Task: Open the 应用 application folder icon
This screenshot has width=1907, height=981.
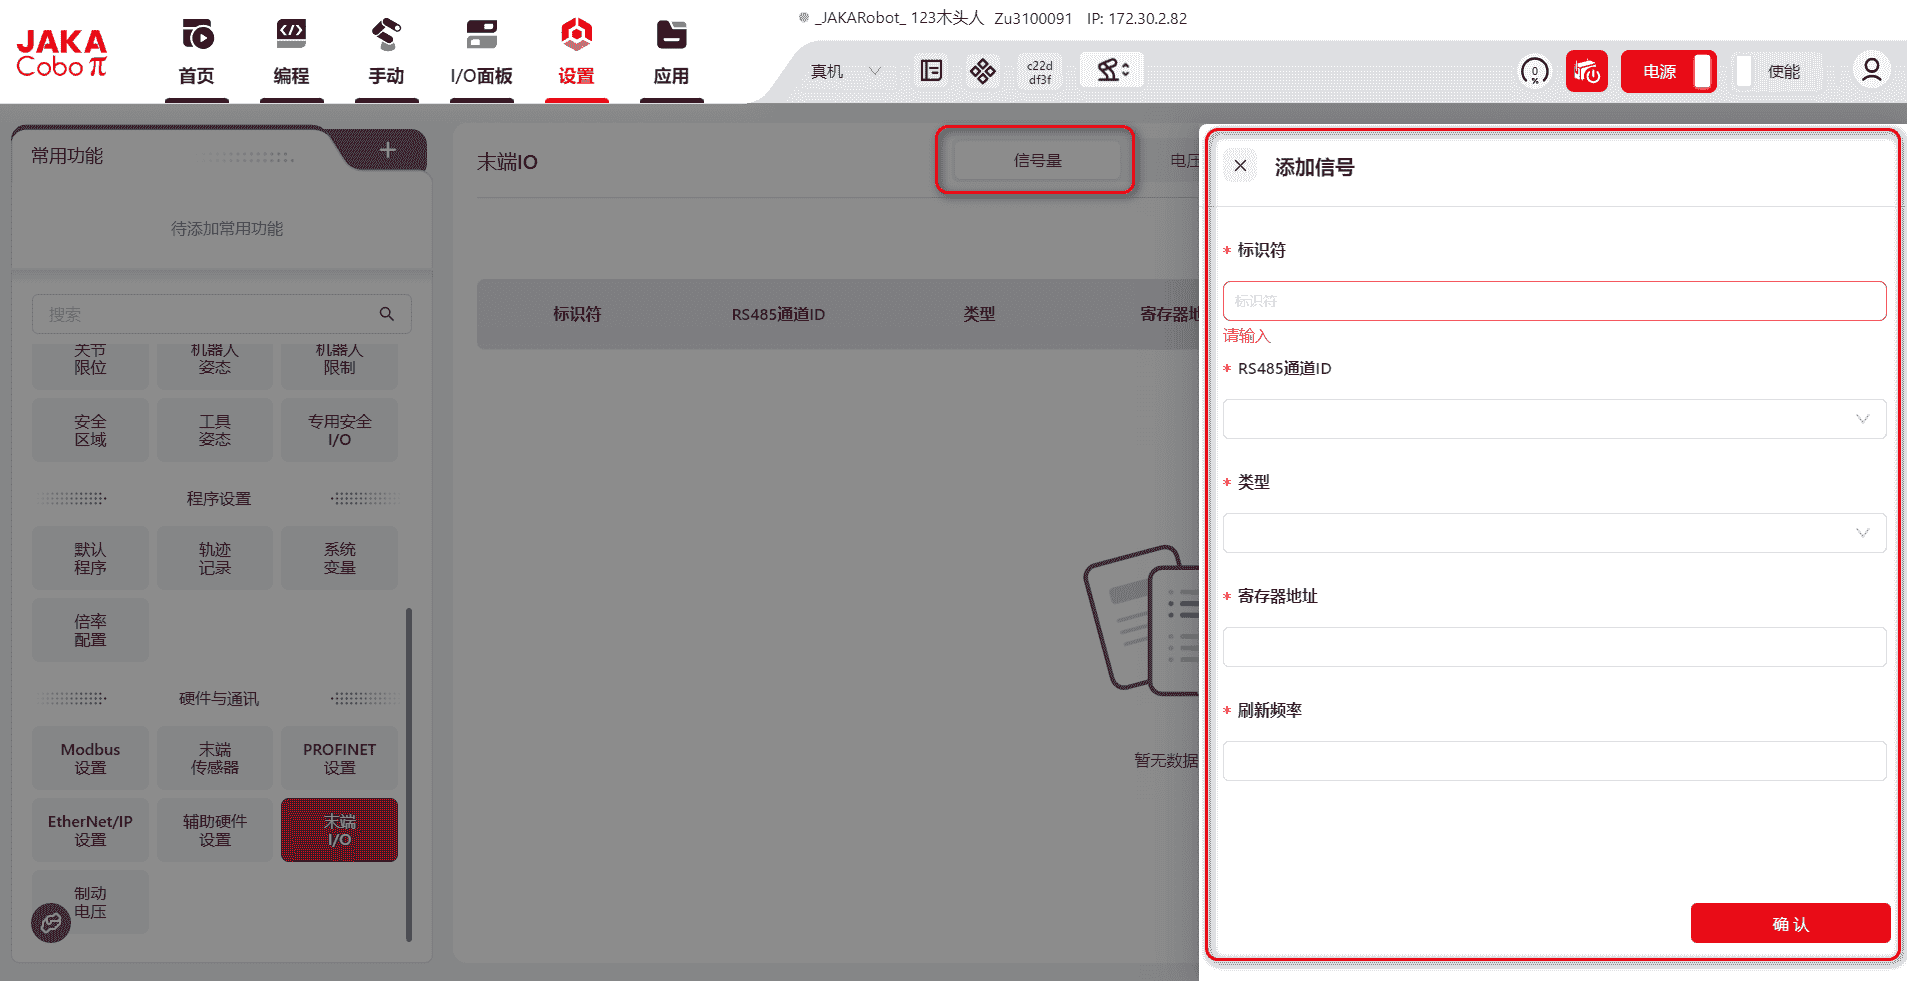Action: click(671, 35)
